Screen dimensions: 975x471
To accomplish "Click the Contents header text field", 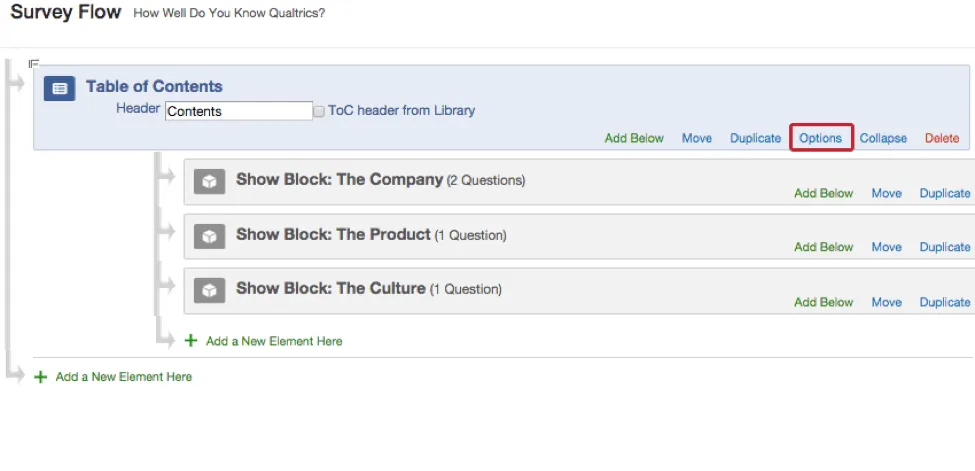I will point(239,111).
